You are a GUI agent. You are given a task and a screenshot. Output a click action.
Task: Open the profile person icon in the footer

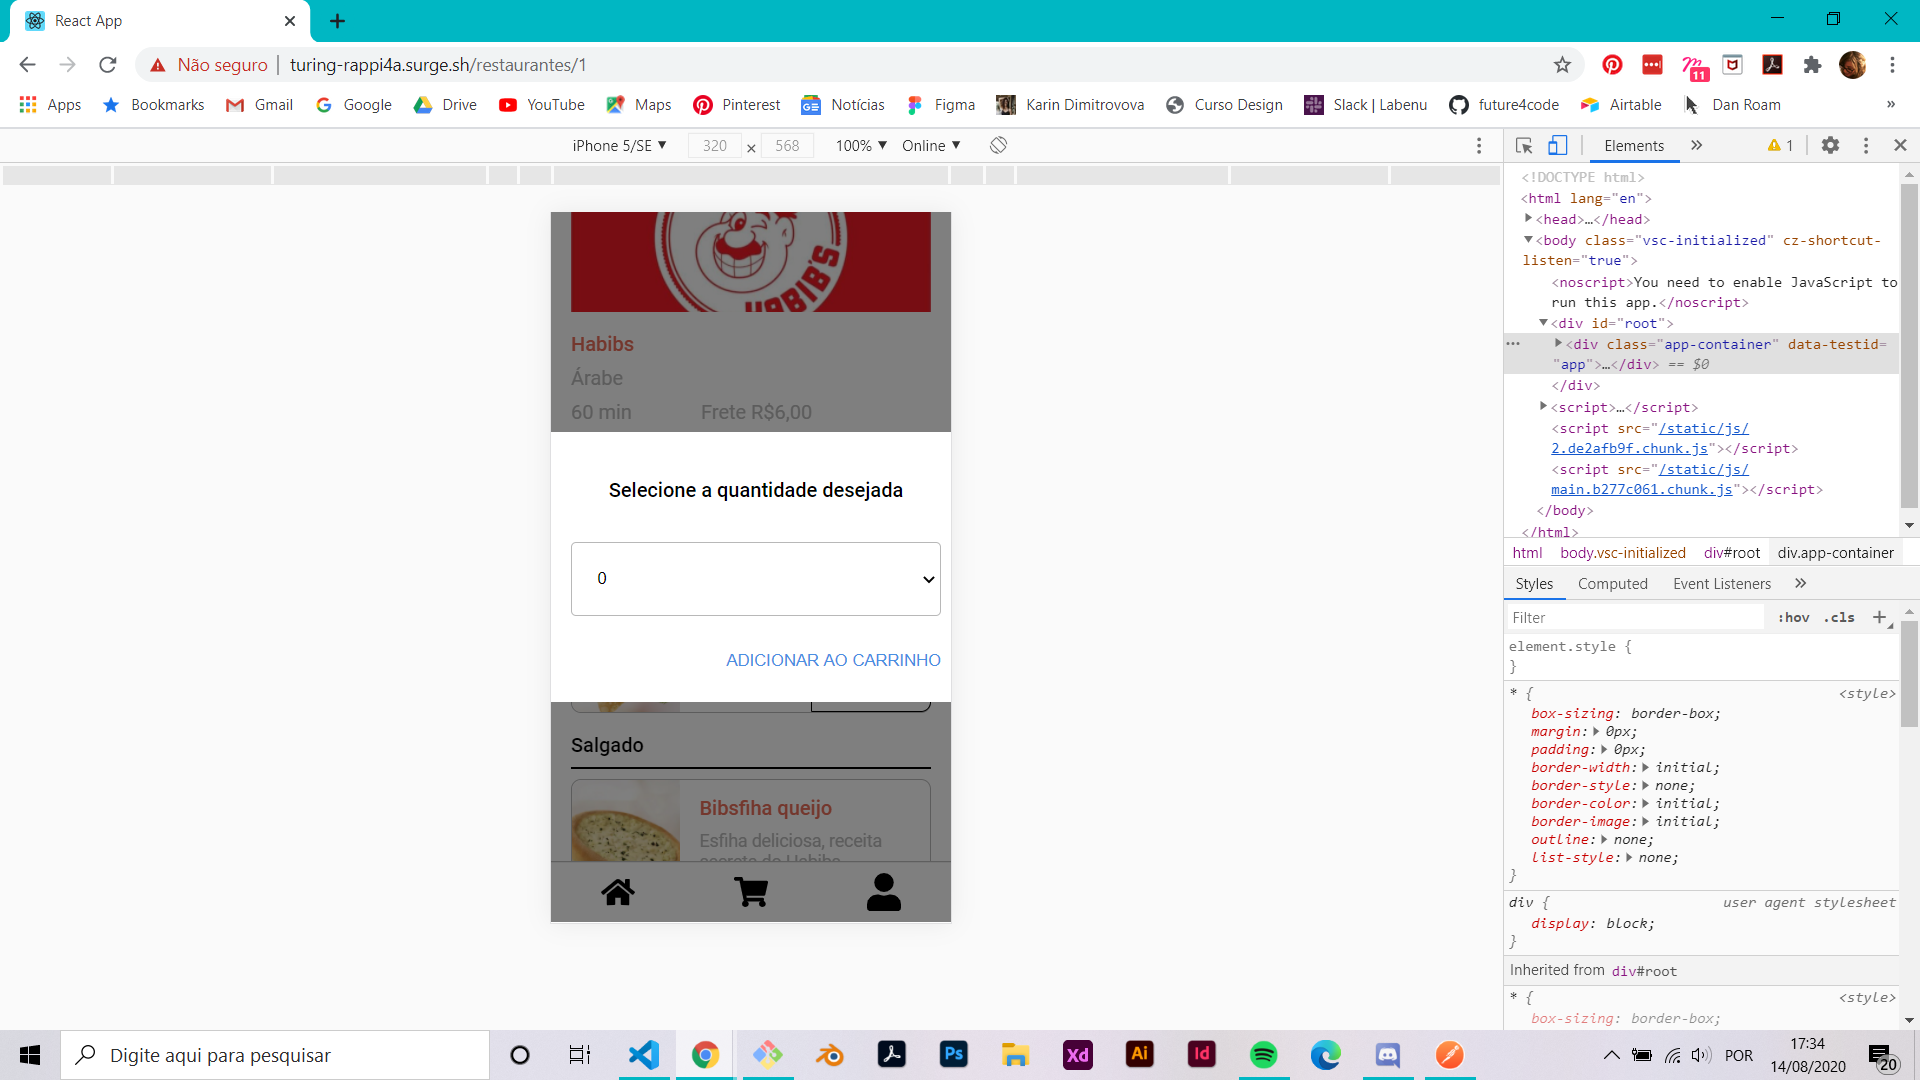pyautogui.click(x=883, y=892)
